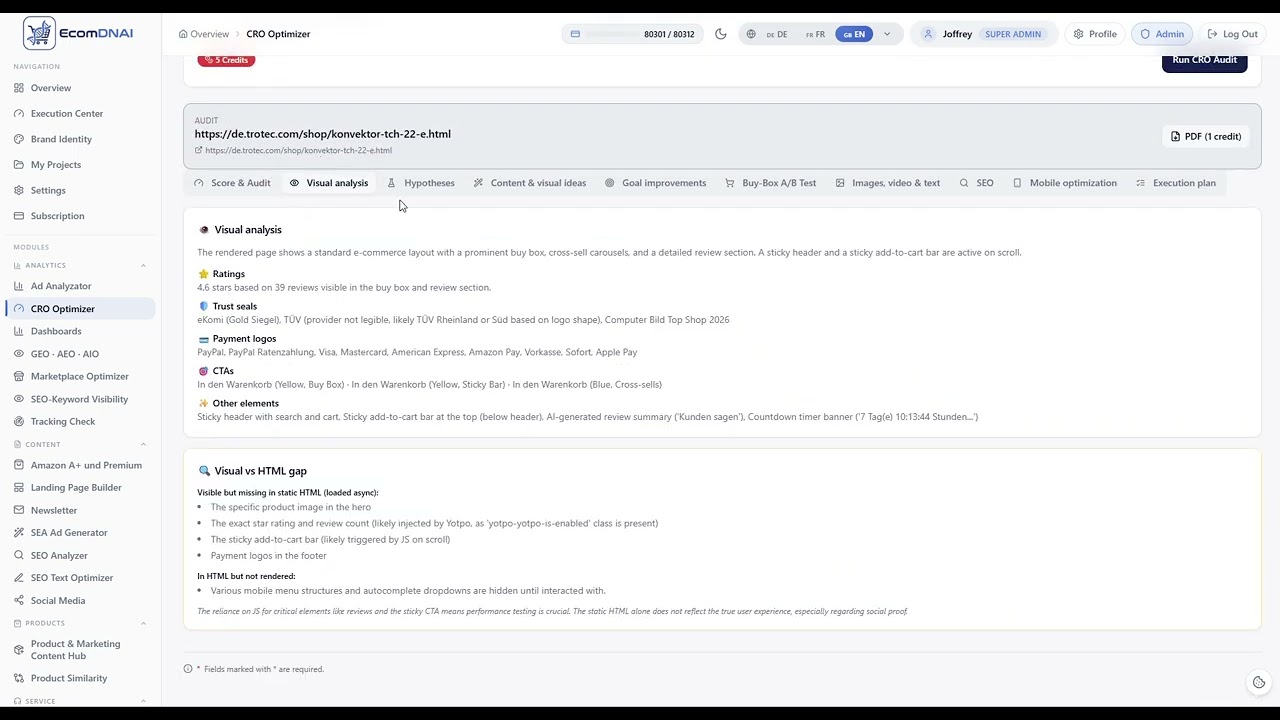
Task: Collapse the Content section chevron
Action: (x=143, y=444)
